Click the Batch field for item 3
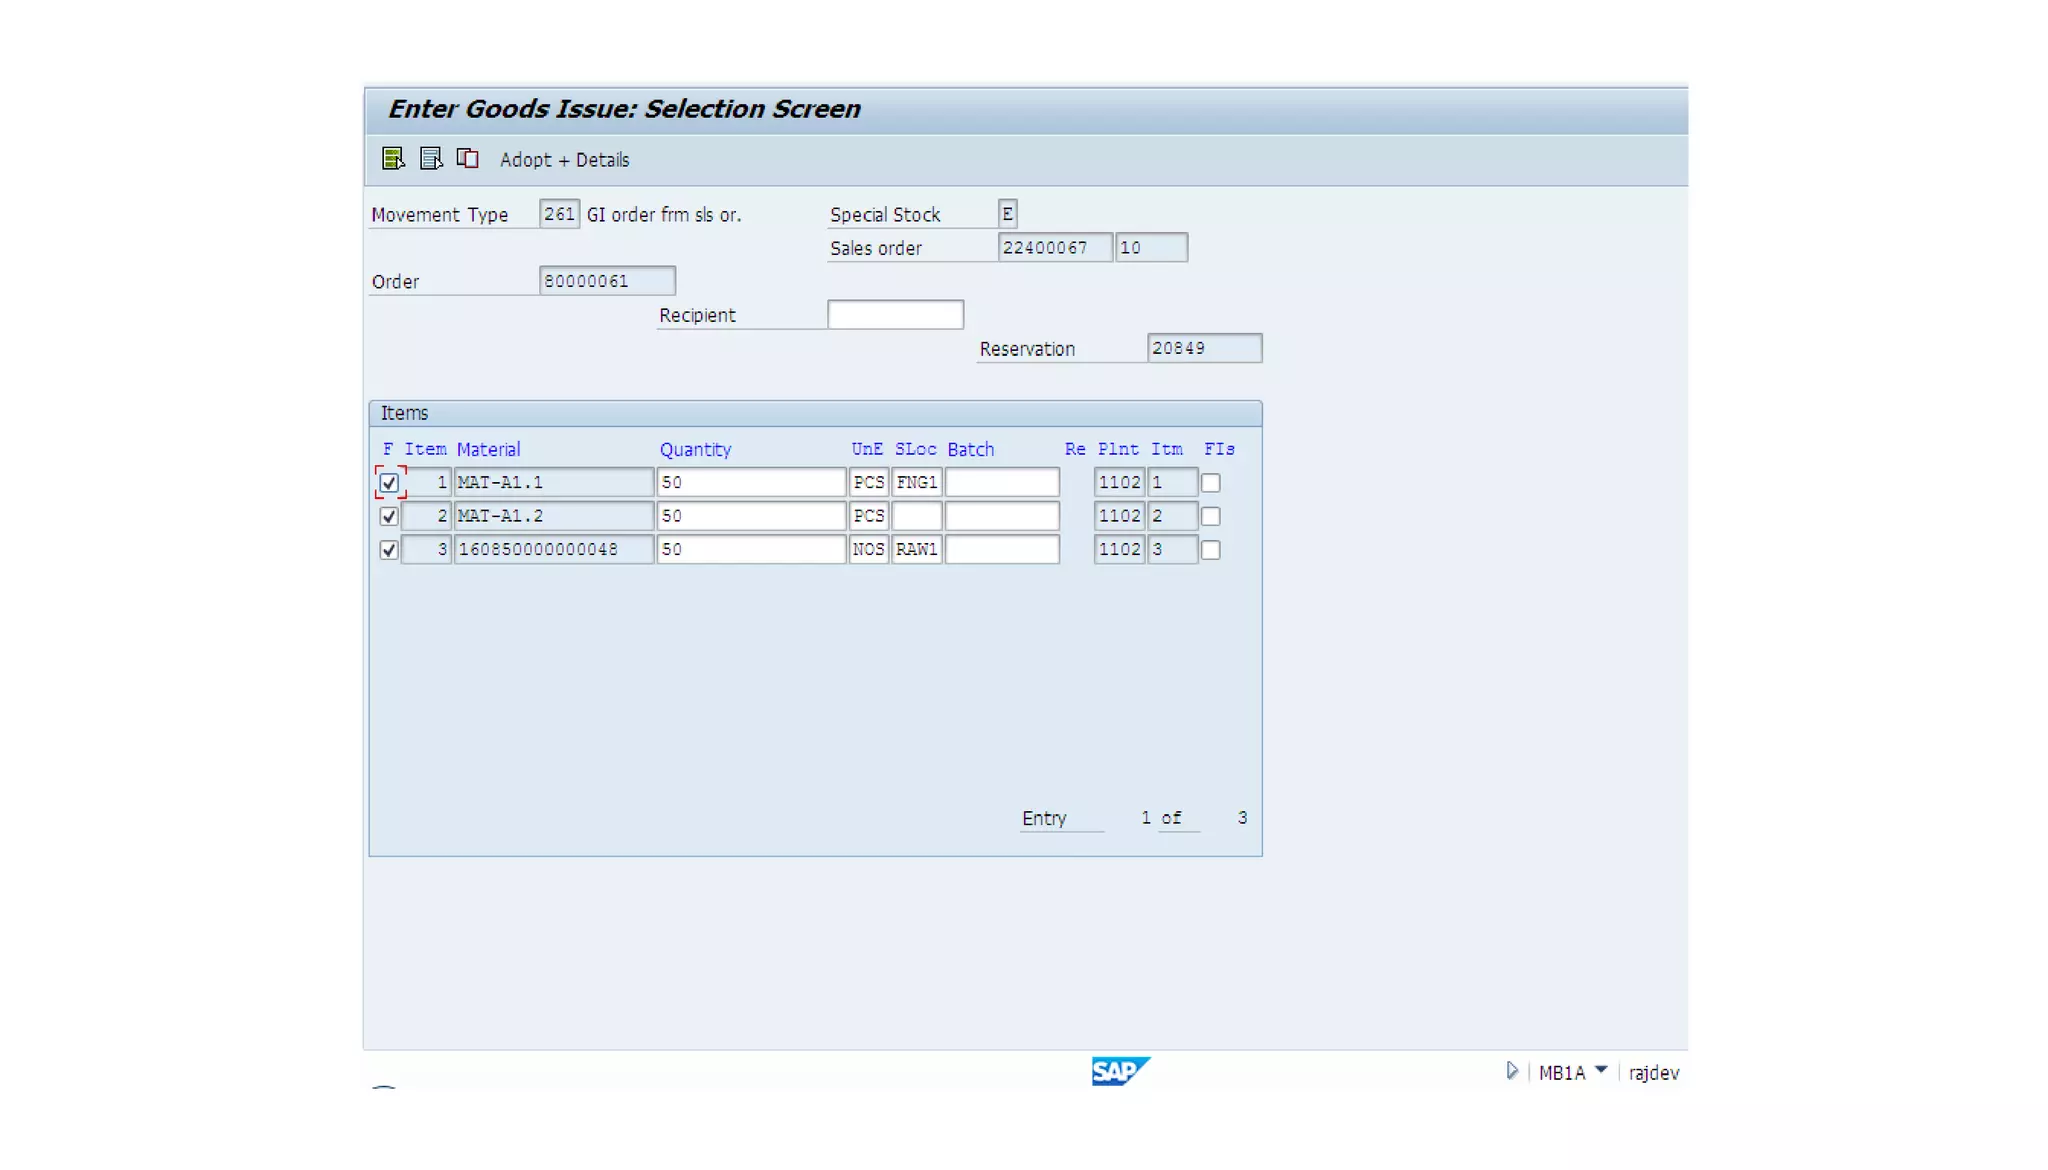The height and width of the screenshot is (1170, 2048). click(x=1001, y=550)
